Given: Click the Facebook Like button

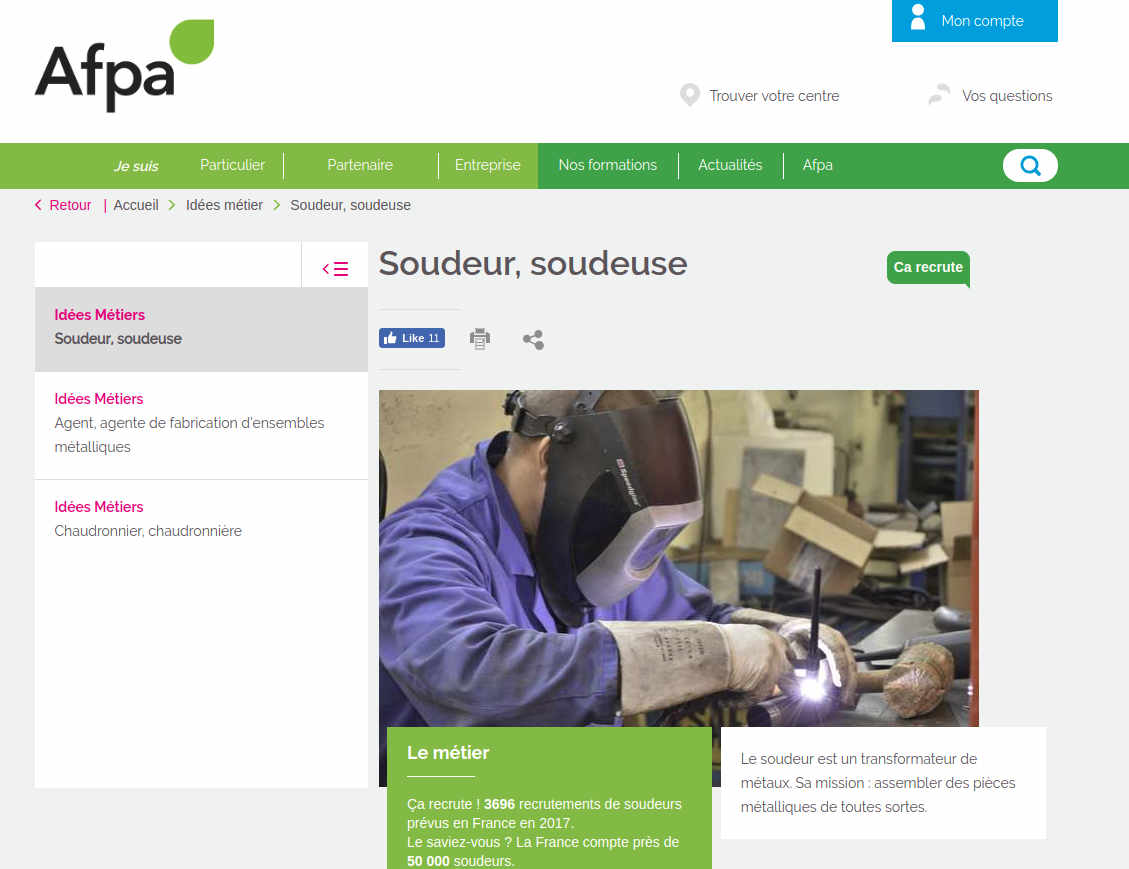Looking at the screenshot, I should (412, 338).
